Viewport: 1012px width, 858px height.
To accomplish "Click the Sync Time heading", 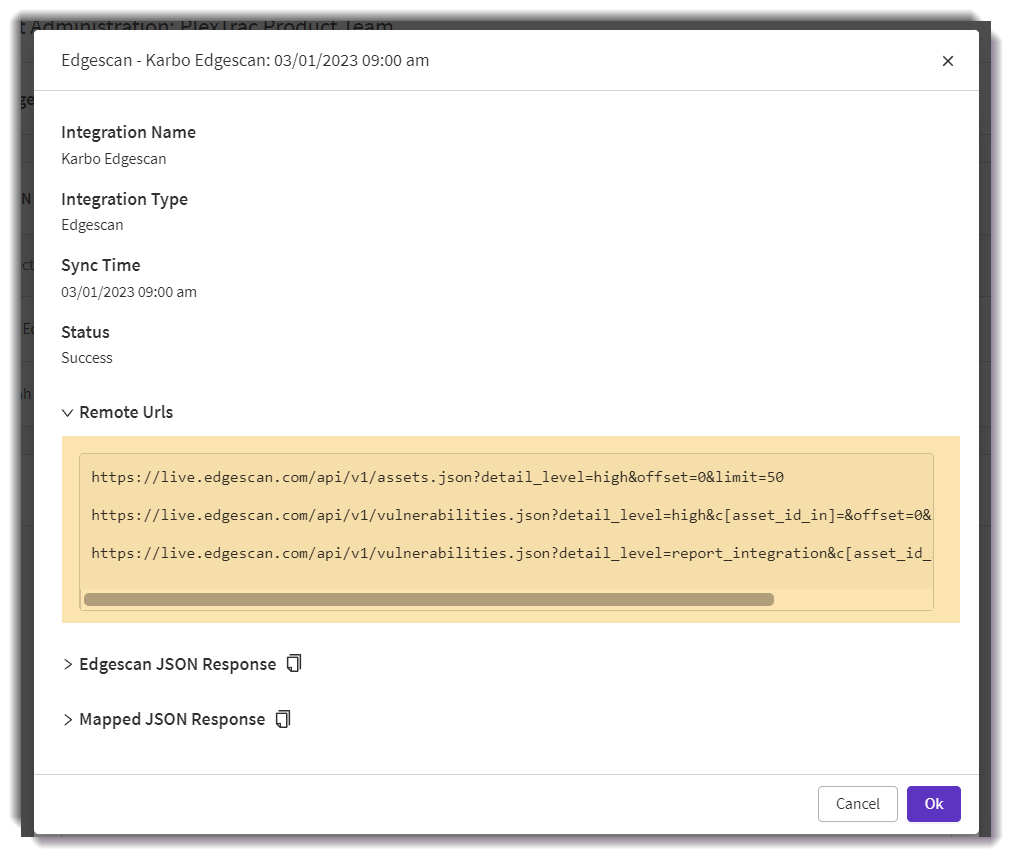I will tap(101, 265).
